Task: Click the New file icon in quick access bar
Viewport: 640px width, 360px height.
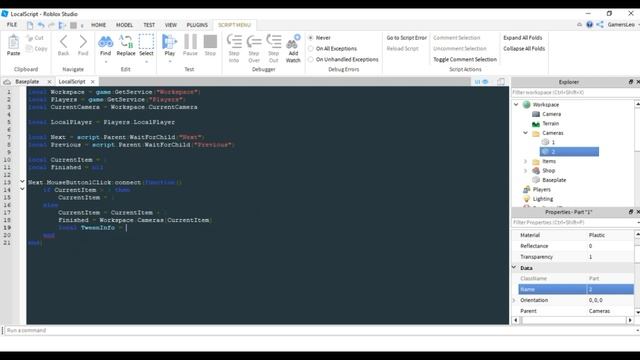Action: point(30,25)
